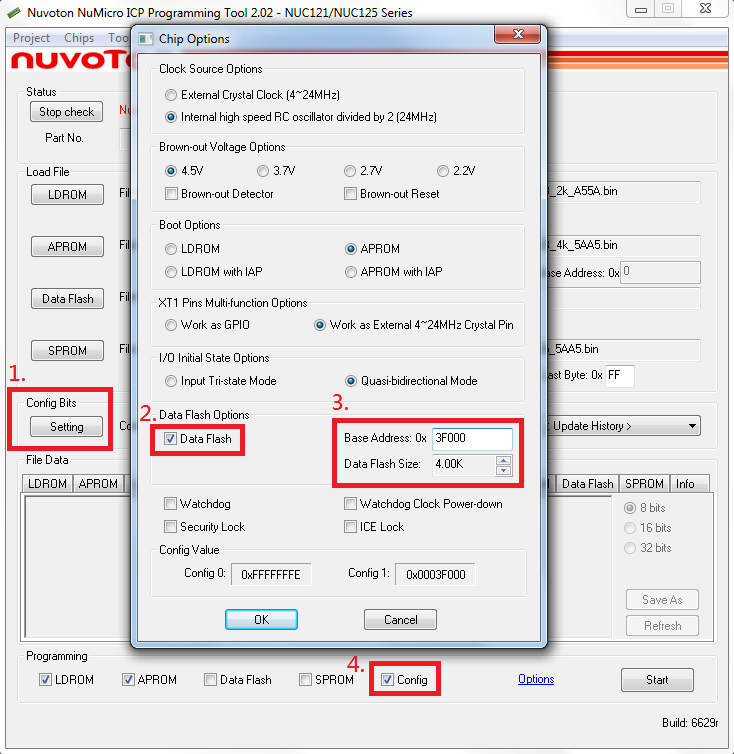Choose 4.5V brown-out voltage
This screenshot has width=734, height=754.
(x=171, y=171)
